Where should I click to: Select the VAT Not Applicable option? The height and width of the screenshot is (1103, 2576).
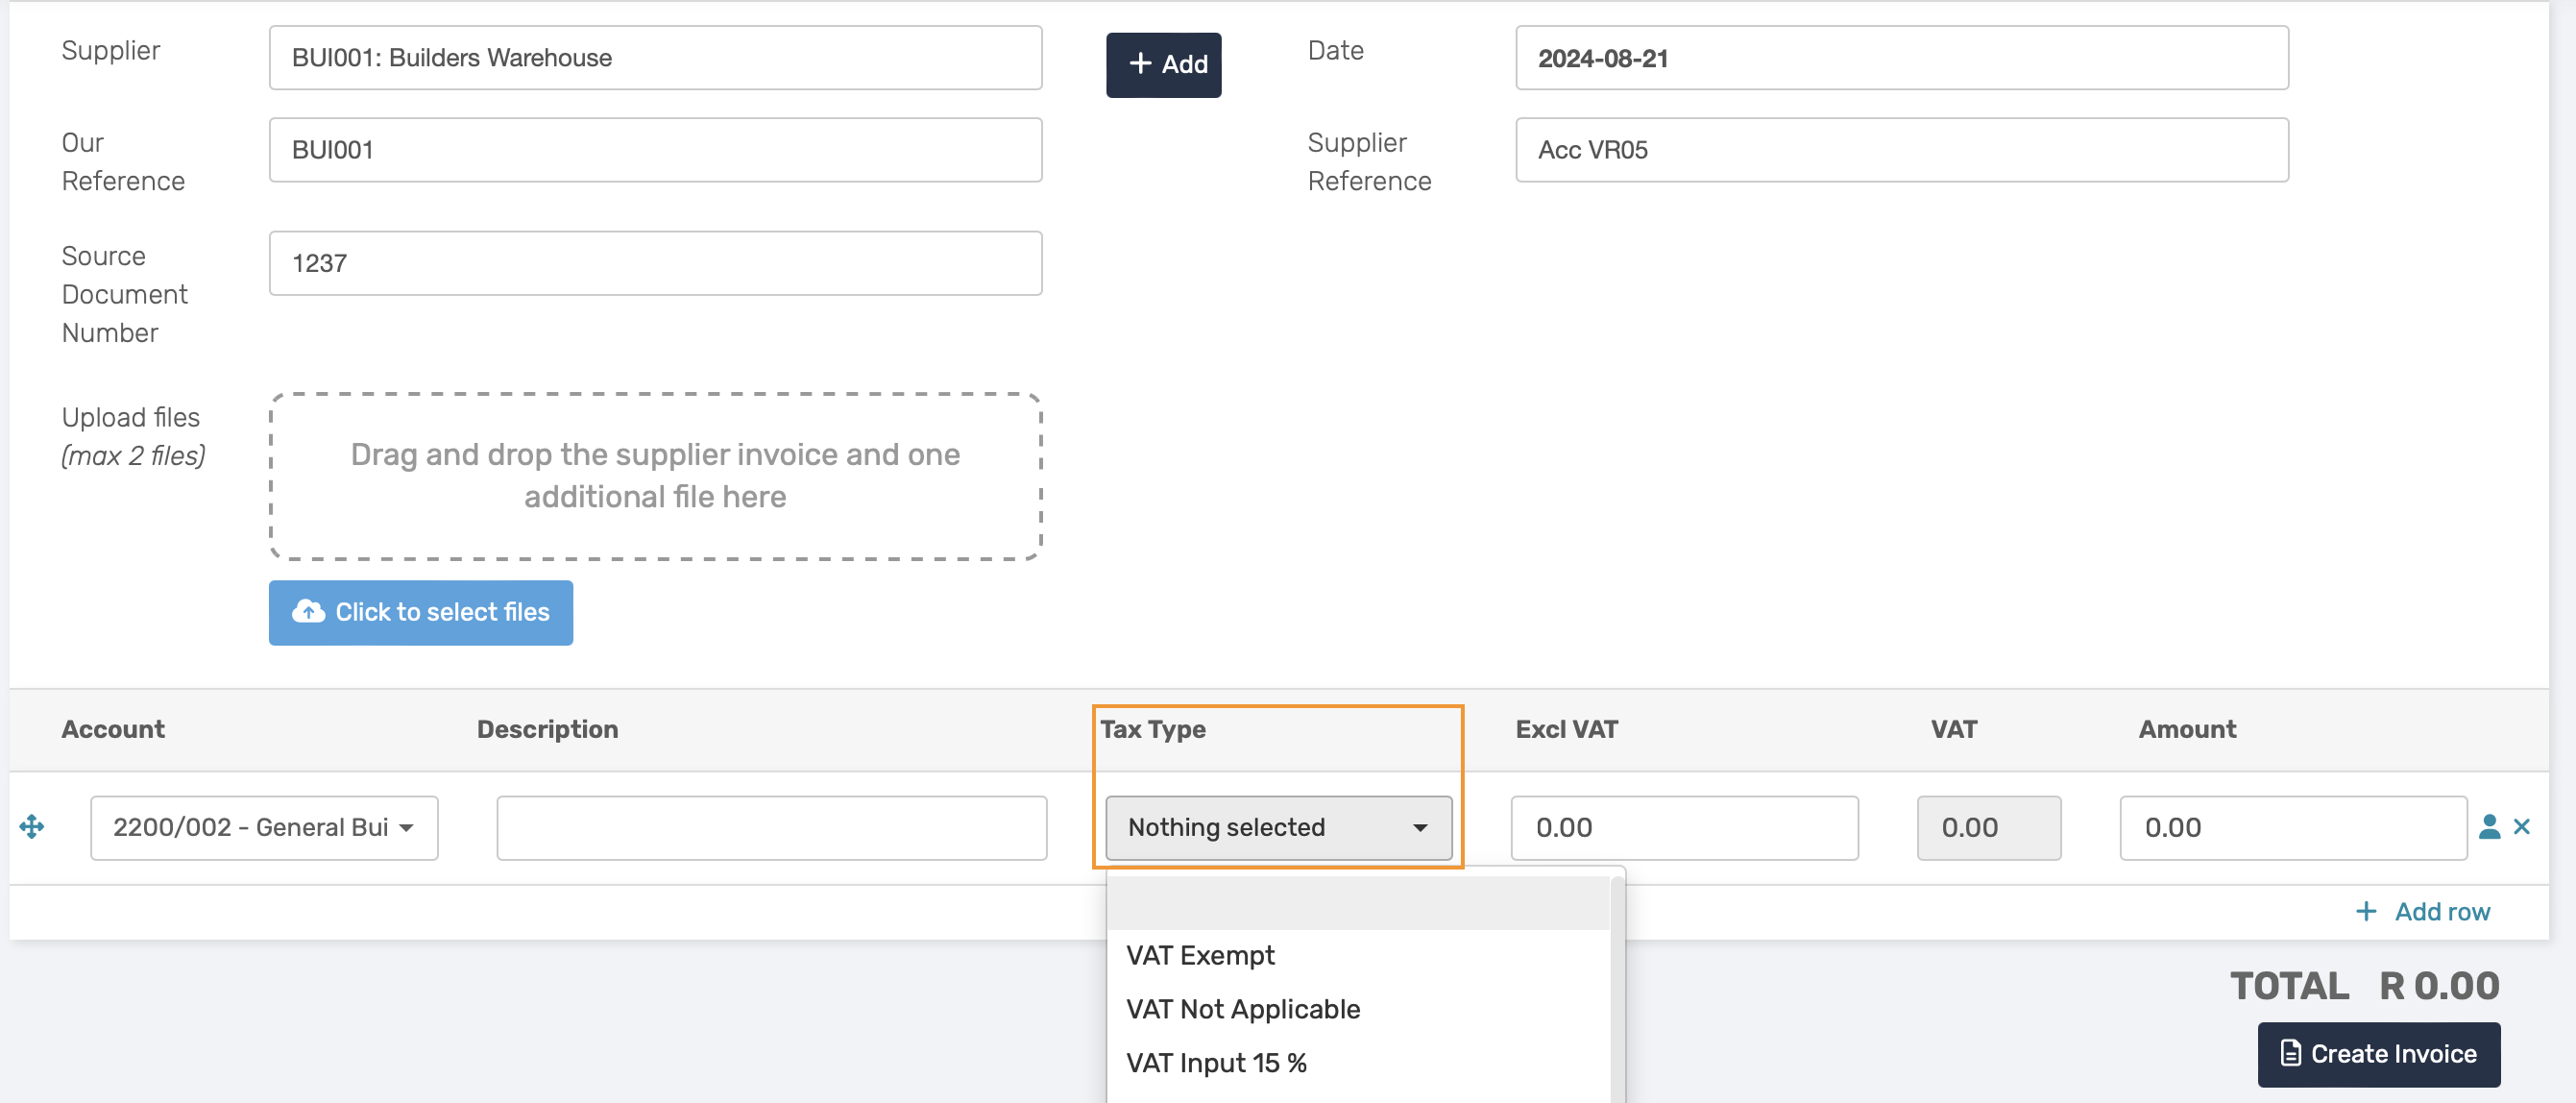[1243, 1009]
